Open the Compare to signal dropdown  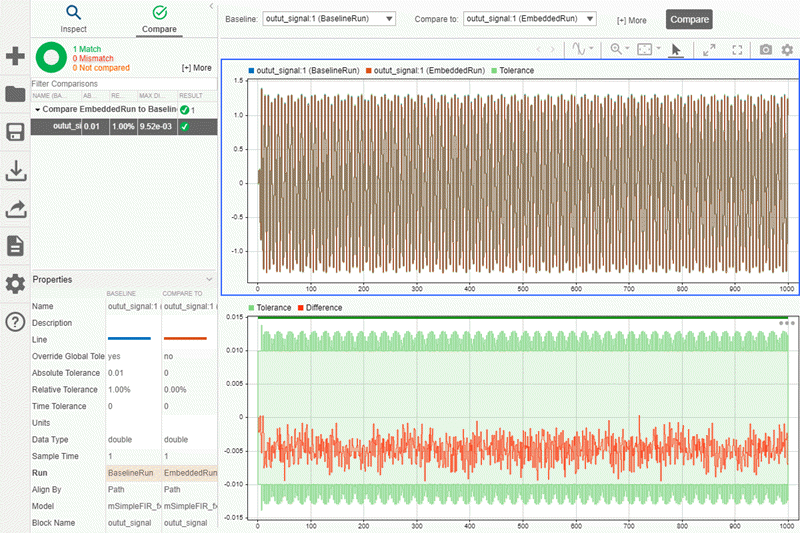(531, 18)
